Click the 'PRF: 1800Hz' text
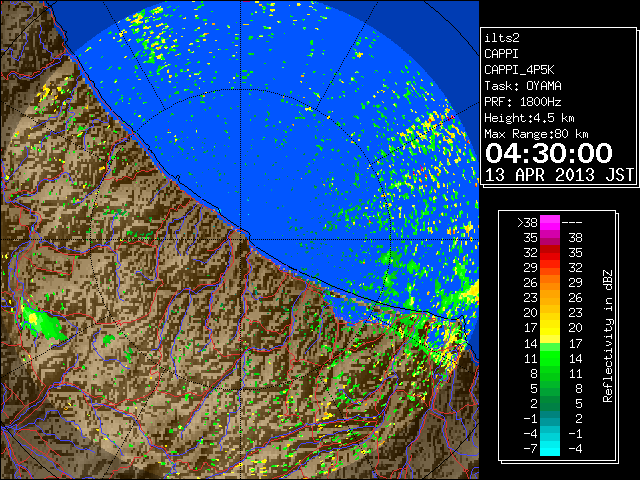This screenshot has height=480, width=640. pos(523,102)
